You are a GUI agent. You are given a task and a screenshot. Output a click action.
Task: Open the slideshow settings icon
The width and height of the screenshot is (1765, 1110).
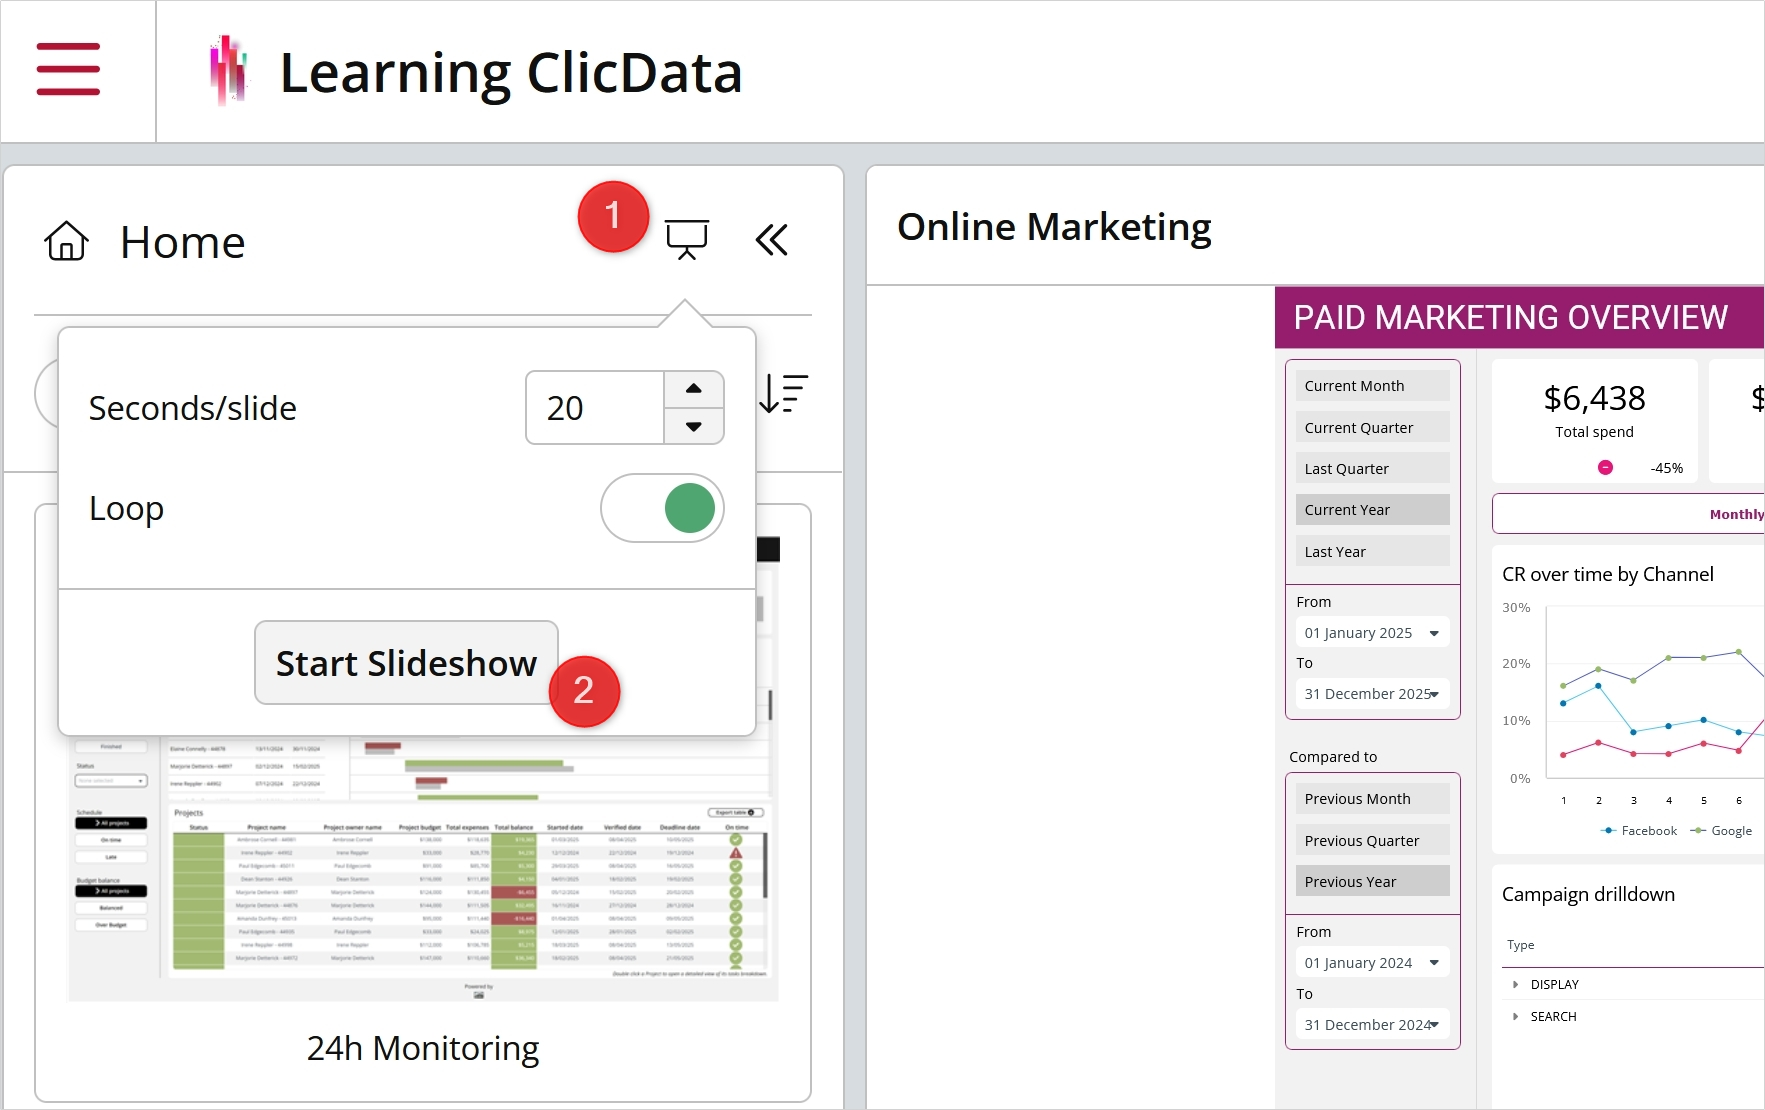(688, 239)
